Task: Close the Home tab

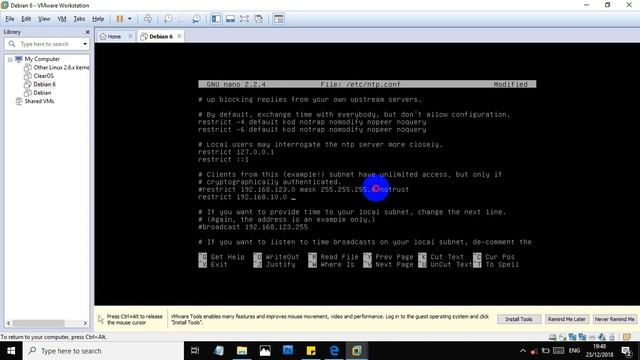Action: pos(130,36)
